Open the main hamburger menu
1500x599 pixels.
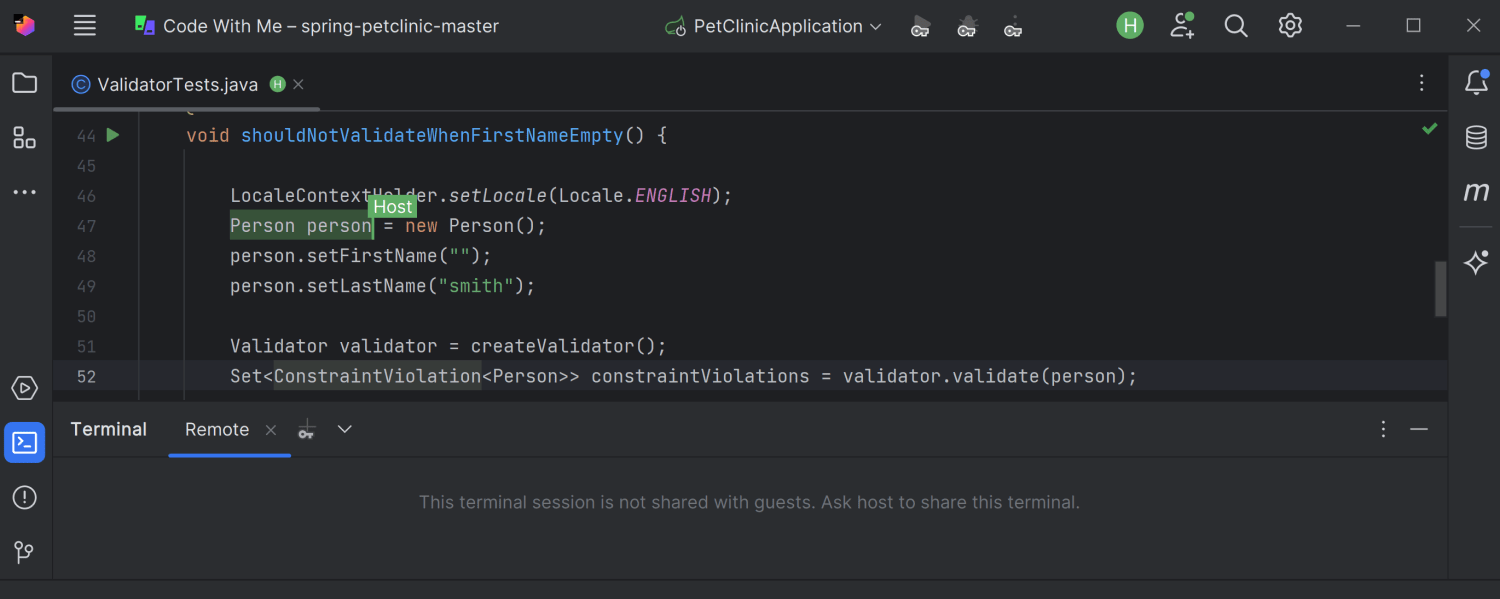(x=85, y=26)
